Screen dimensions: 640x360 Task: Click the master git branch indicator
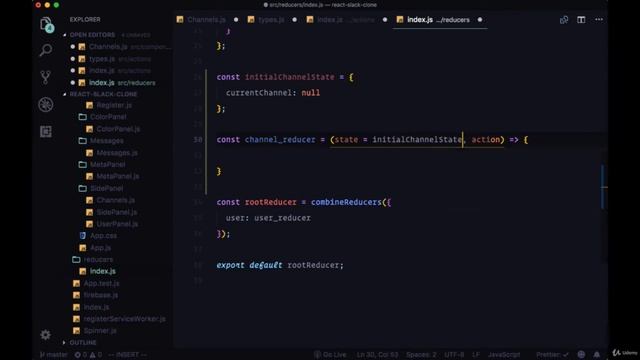point(54,354)
